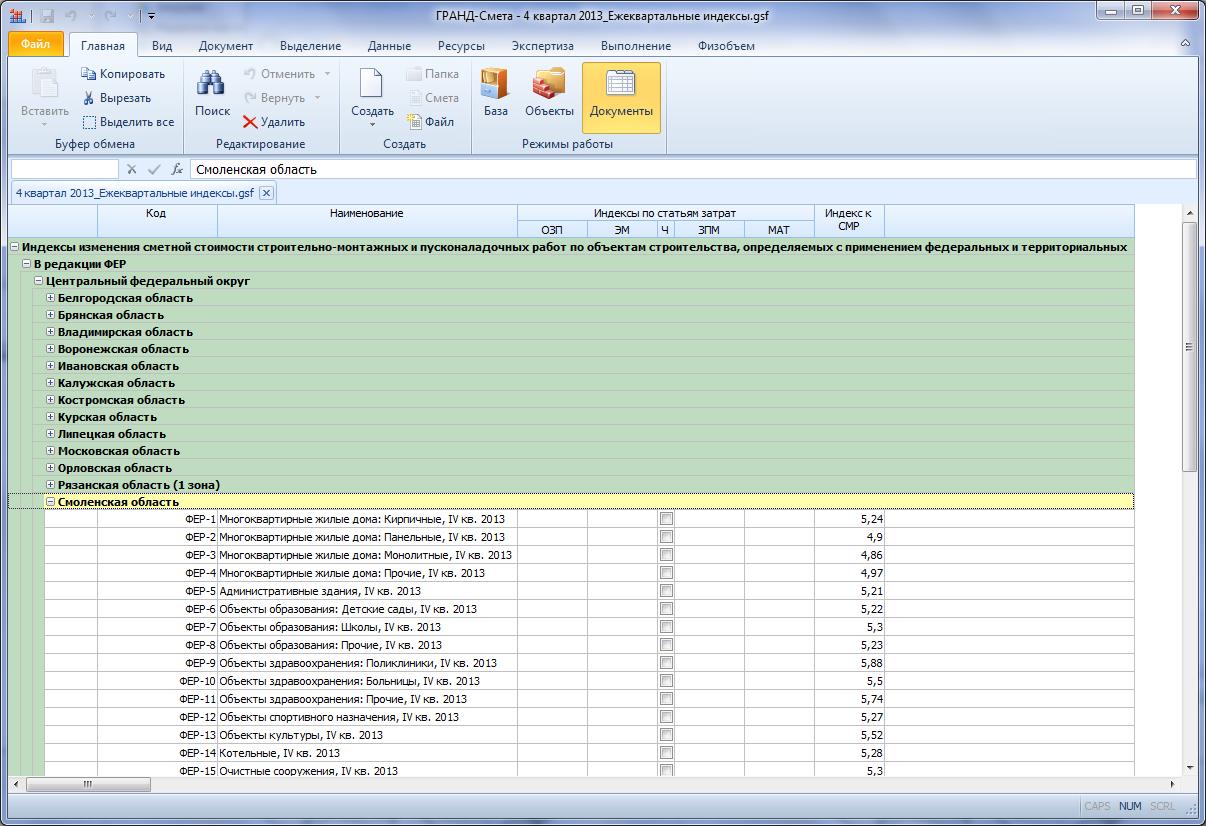Collapse the Смоленская область node
This screenshot has height=826, width=1206.
point(51,502)
